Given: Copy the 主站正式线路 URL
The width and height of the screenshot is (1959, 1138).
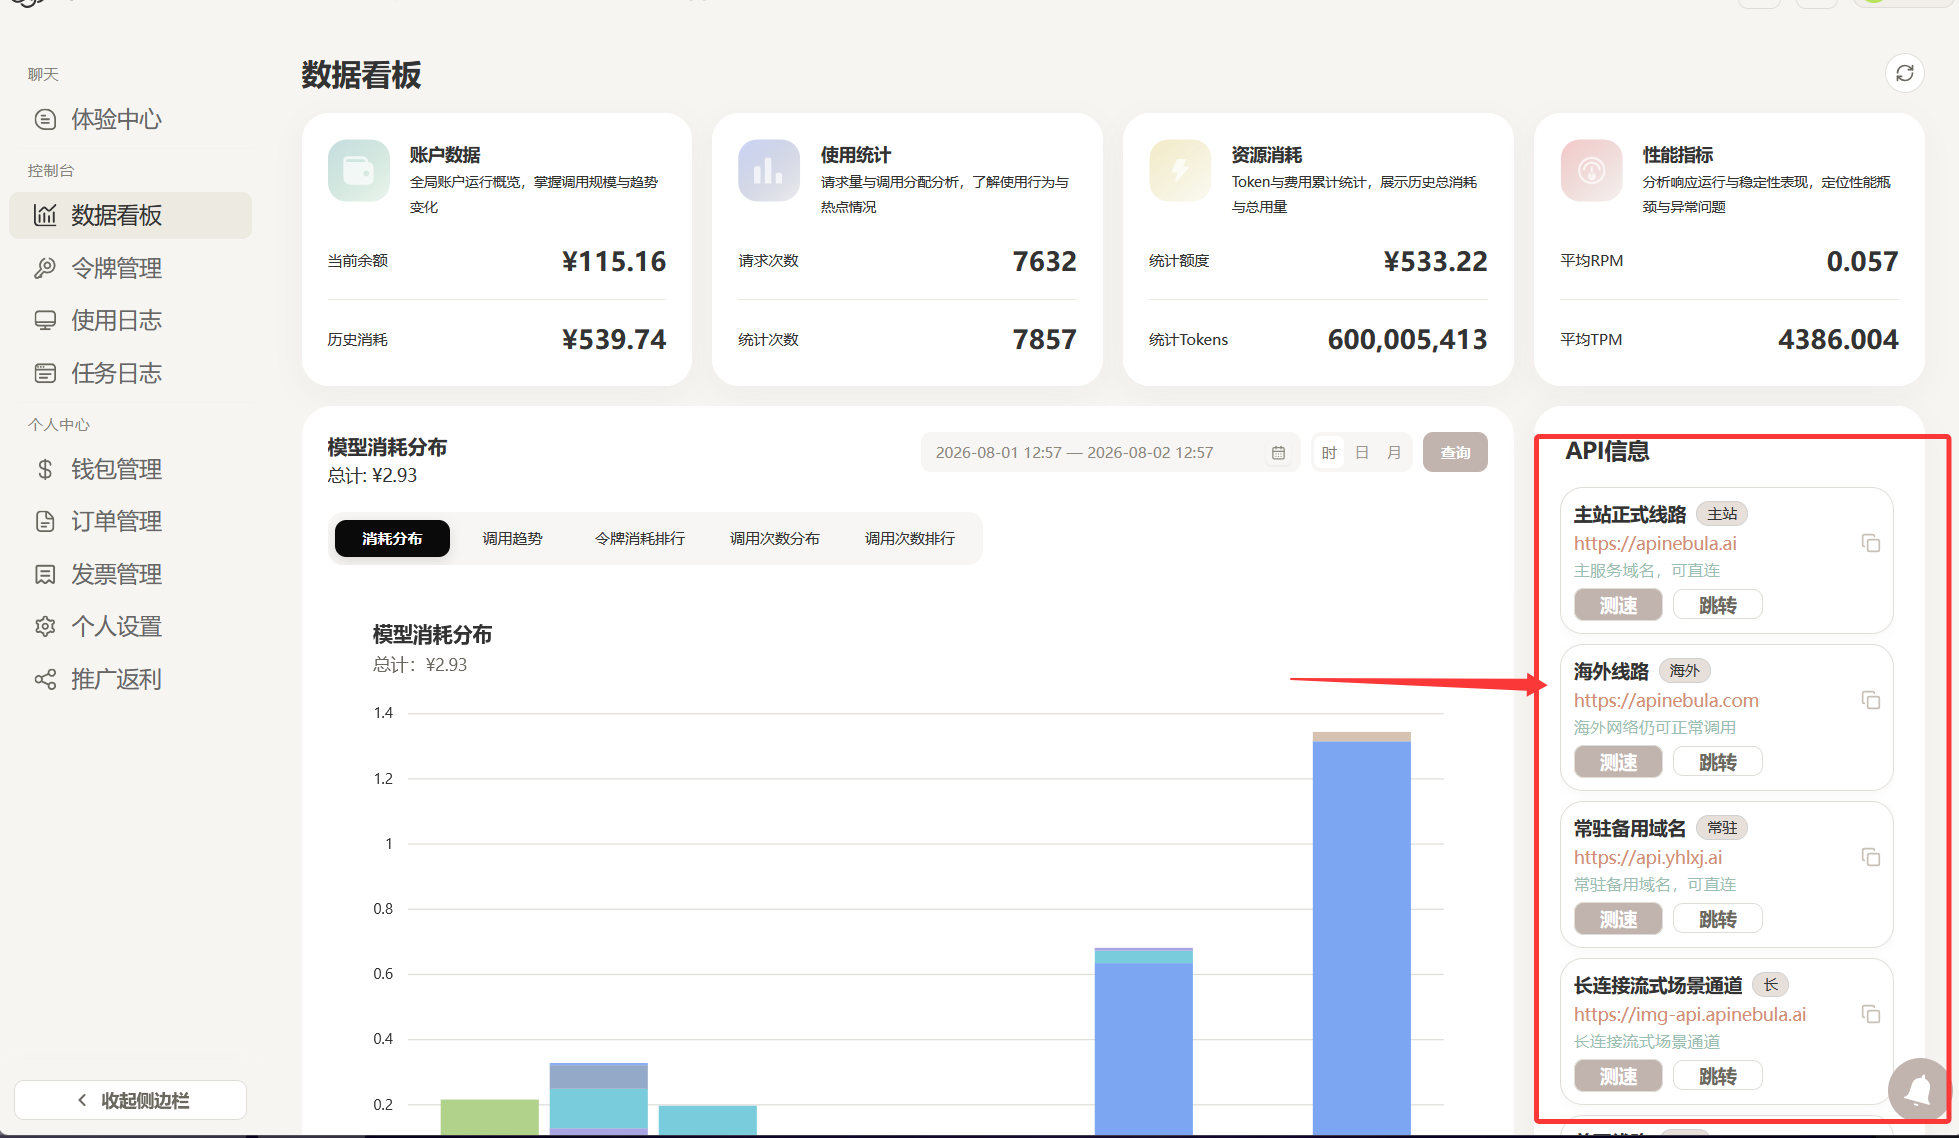Looking at the screenshot, I should point(1871,543).
